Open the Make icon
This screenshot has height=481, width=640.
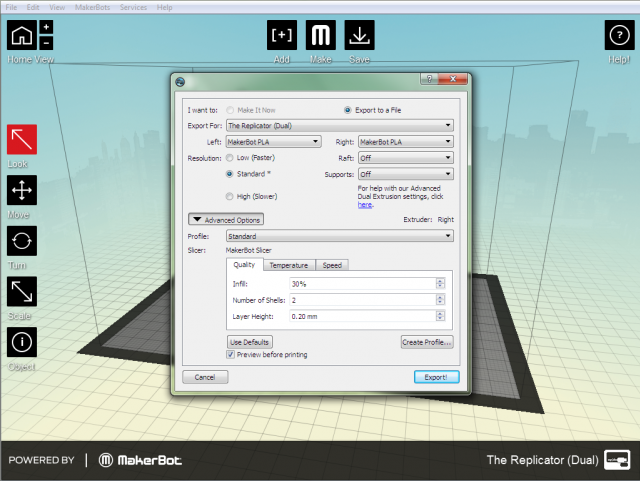click(x=320, y=35)
